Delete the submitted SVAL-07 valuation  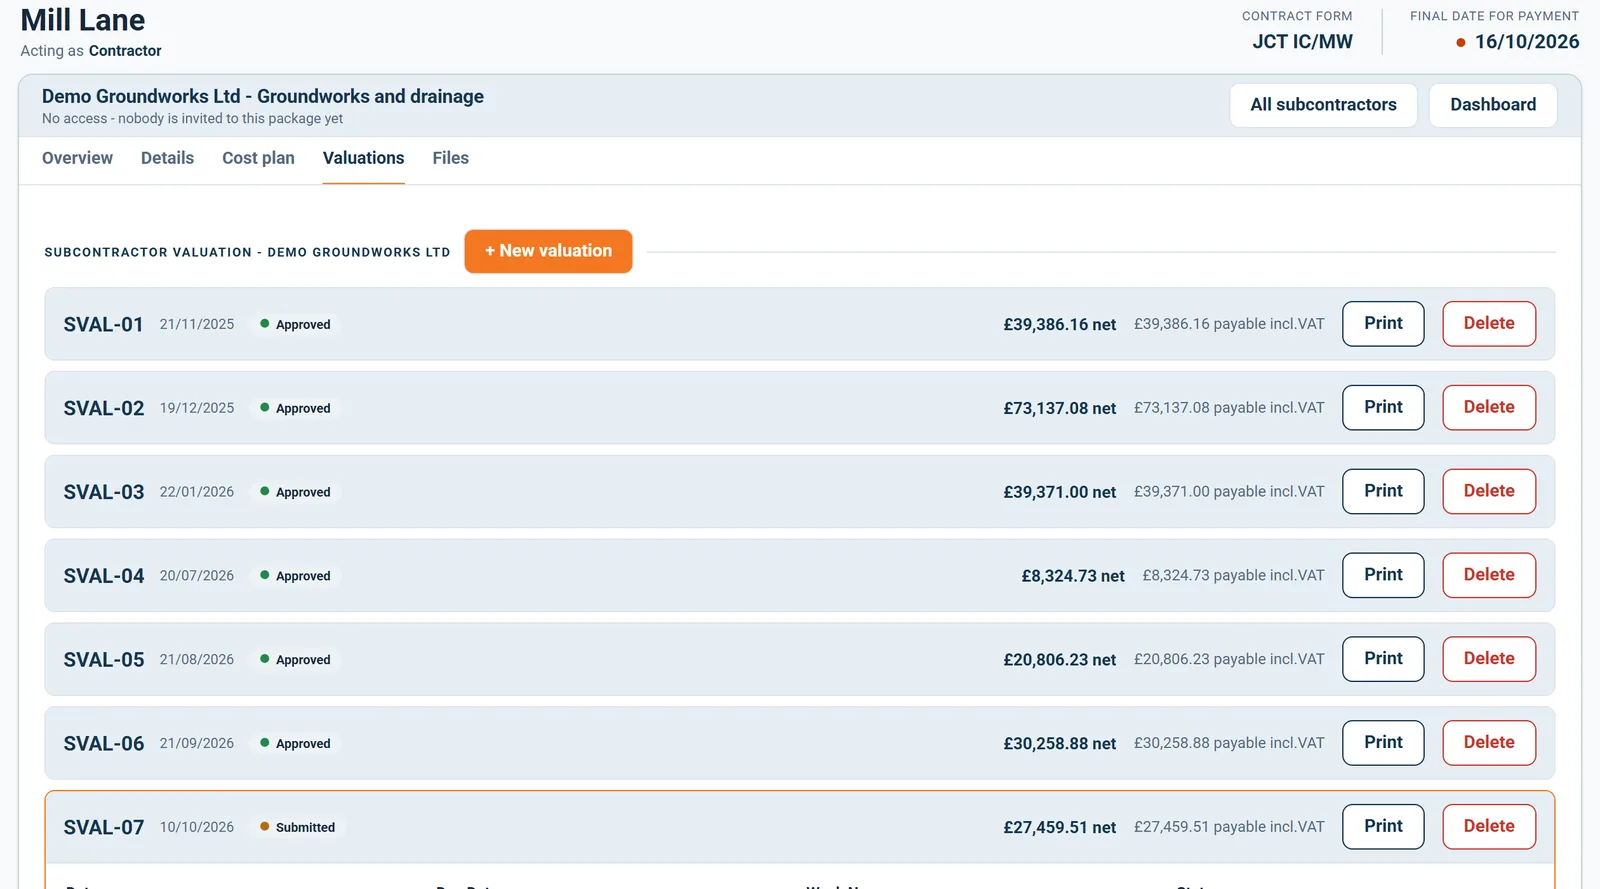tap(1489, 827)
